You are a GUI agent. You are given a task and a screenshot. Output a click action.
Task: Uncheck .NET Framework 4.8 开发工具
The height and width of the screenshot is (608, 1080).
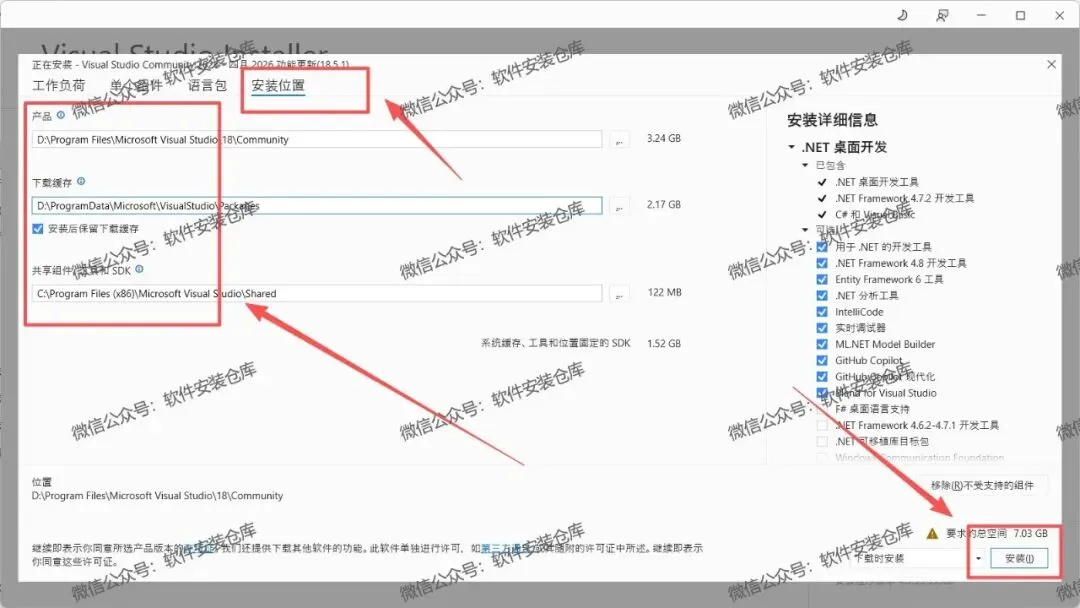click(x=822, y=263)
